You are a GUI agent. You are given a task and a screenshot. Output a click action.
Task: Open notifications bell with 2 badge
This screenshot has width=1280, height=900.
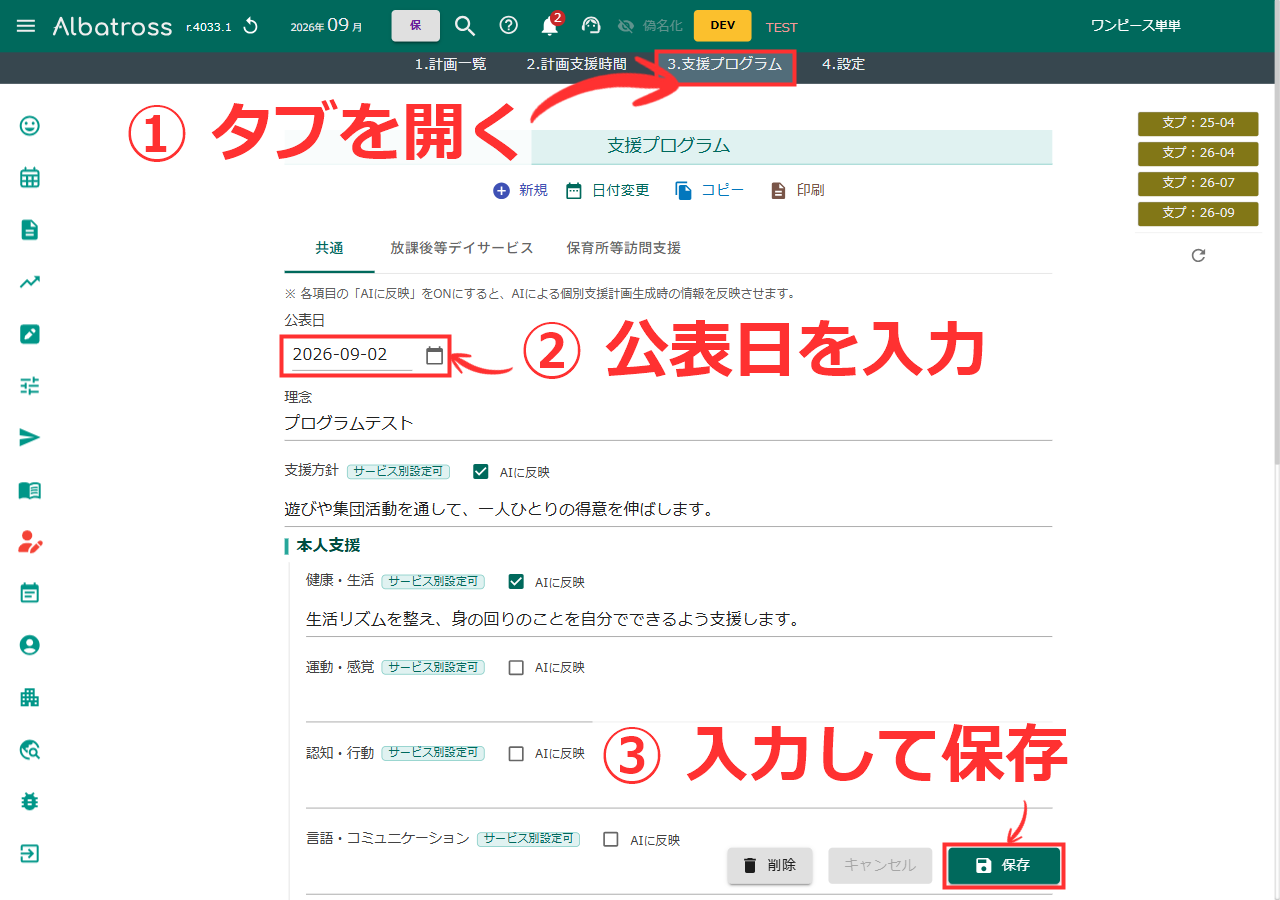click(x=551, y=25)
